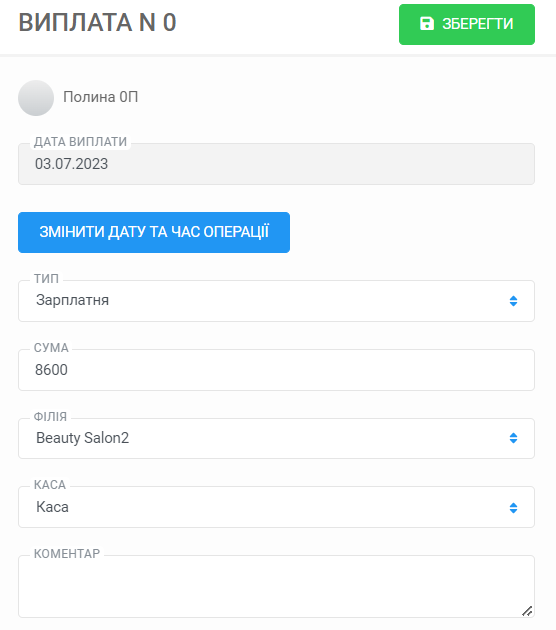Image resolution: width=556 pixels, height=630 pixels.
Task: Click ЗМІНИТИ ДАТУ ТА ЧАС ОПЕРАЦІЇ
Action: 154,232
